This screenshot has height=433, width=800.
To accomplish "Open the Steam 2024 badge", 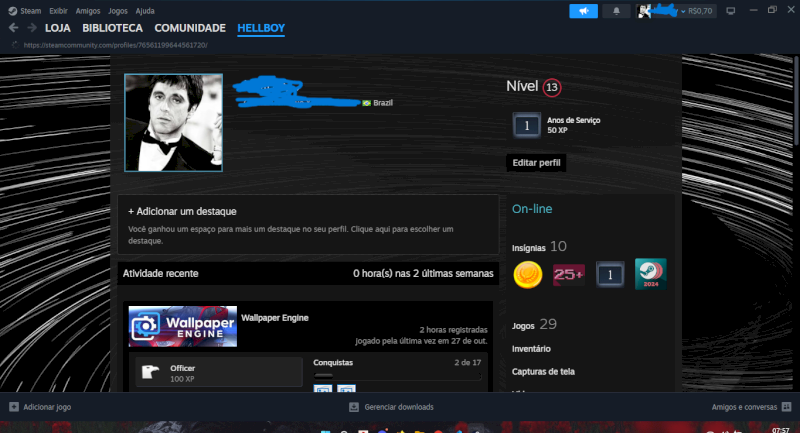I will [650, 274].
